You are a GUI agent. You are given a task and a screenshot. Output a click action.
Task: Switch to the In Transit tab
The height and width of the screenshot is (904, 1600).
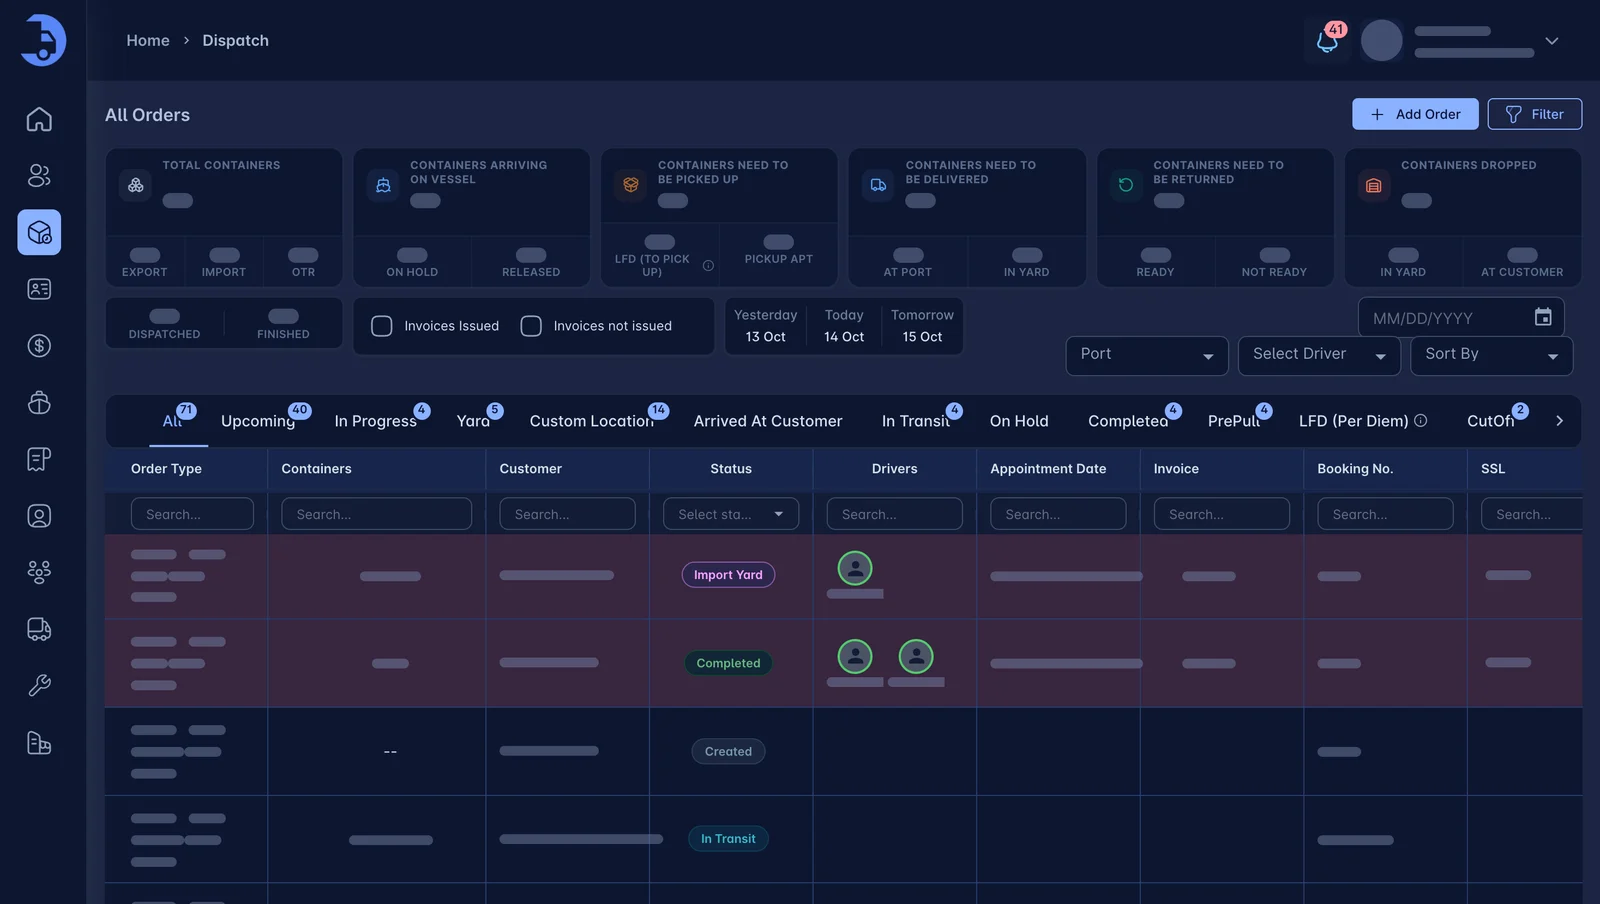pos(915,421)
